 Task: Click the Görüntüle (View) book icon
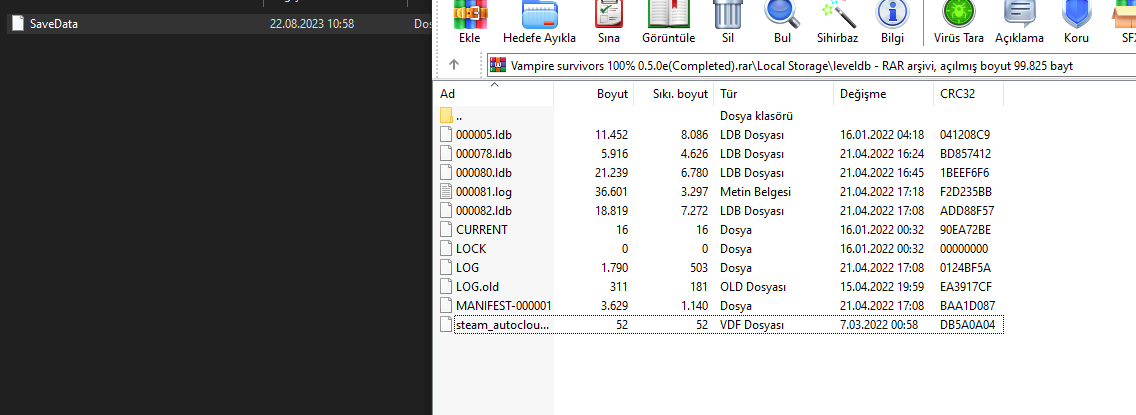(x=668, y=13)
